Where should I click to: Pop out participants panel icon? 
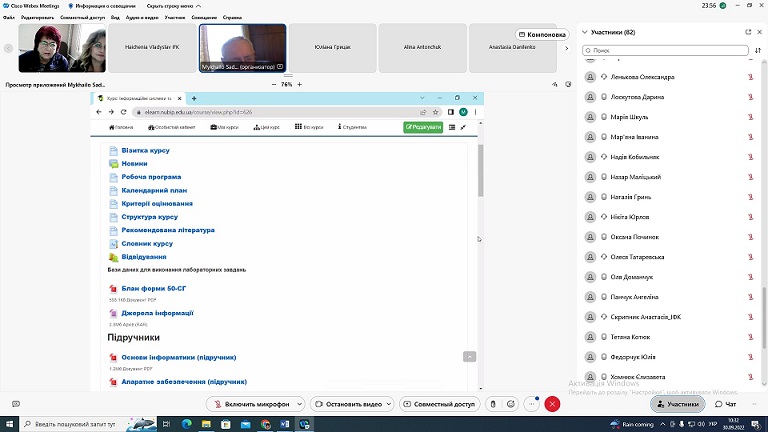748,32
